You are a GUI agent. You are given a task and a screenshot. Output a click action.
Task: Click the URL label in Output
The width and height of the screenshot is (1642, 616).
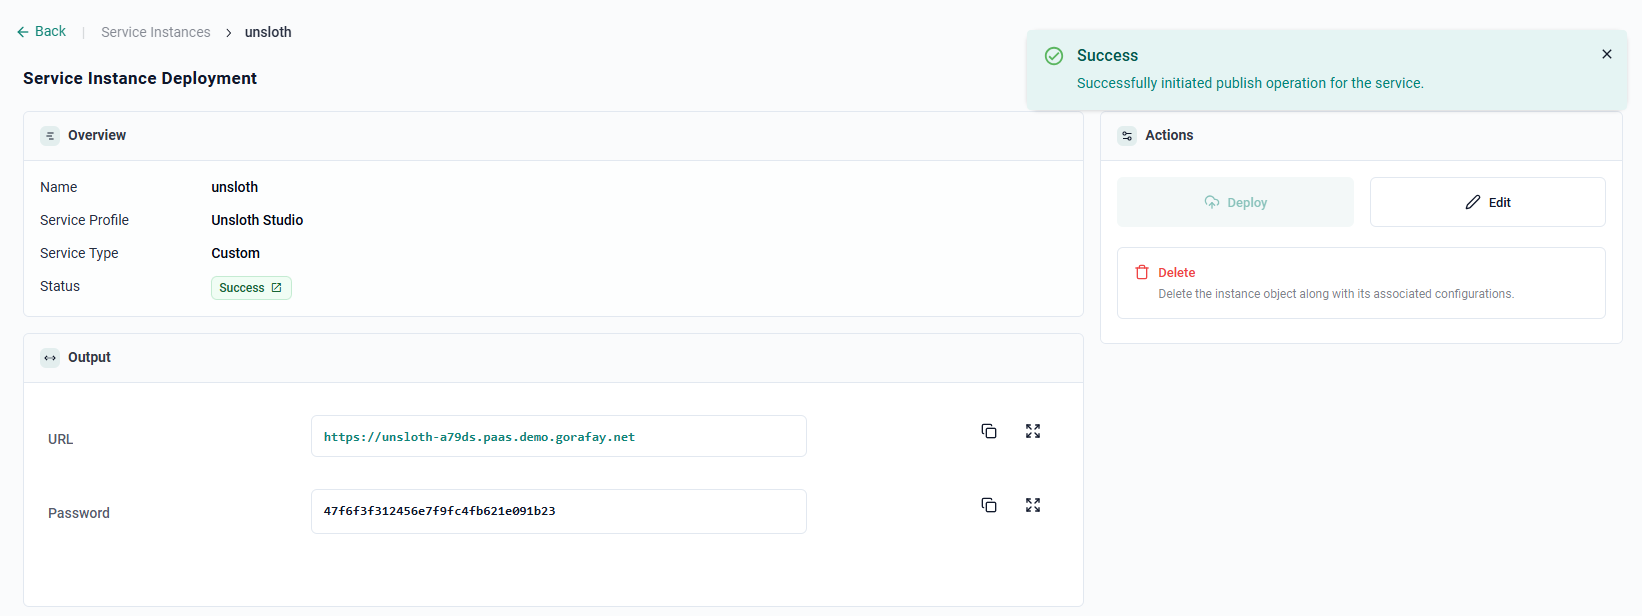coord(60,439)
